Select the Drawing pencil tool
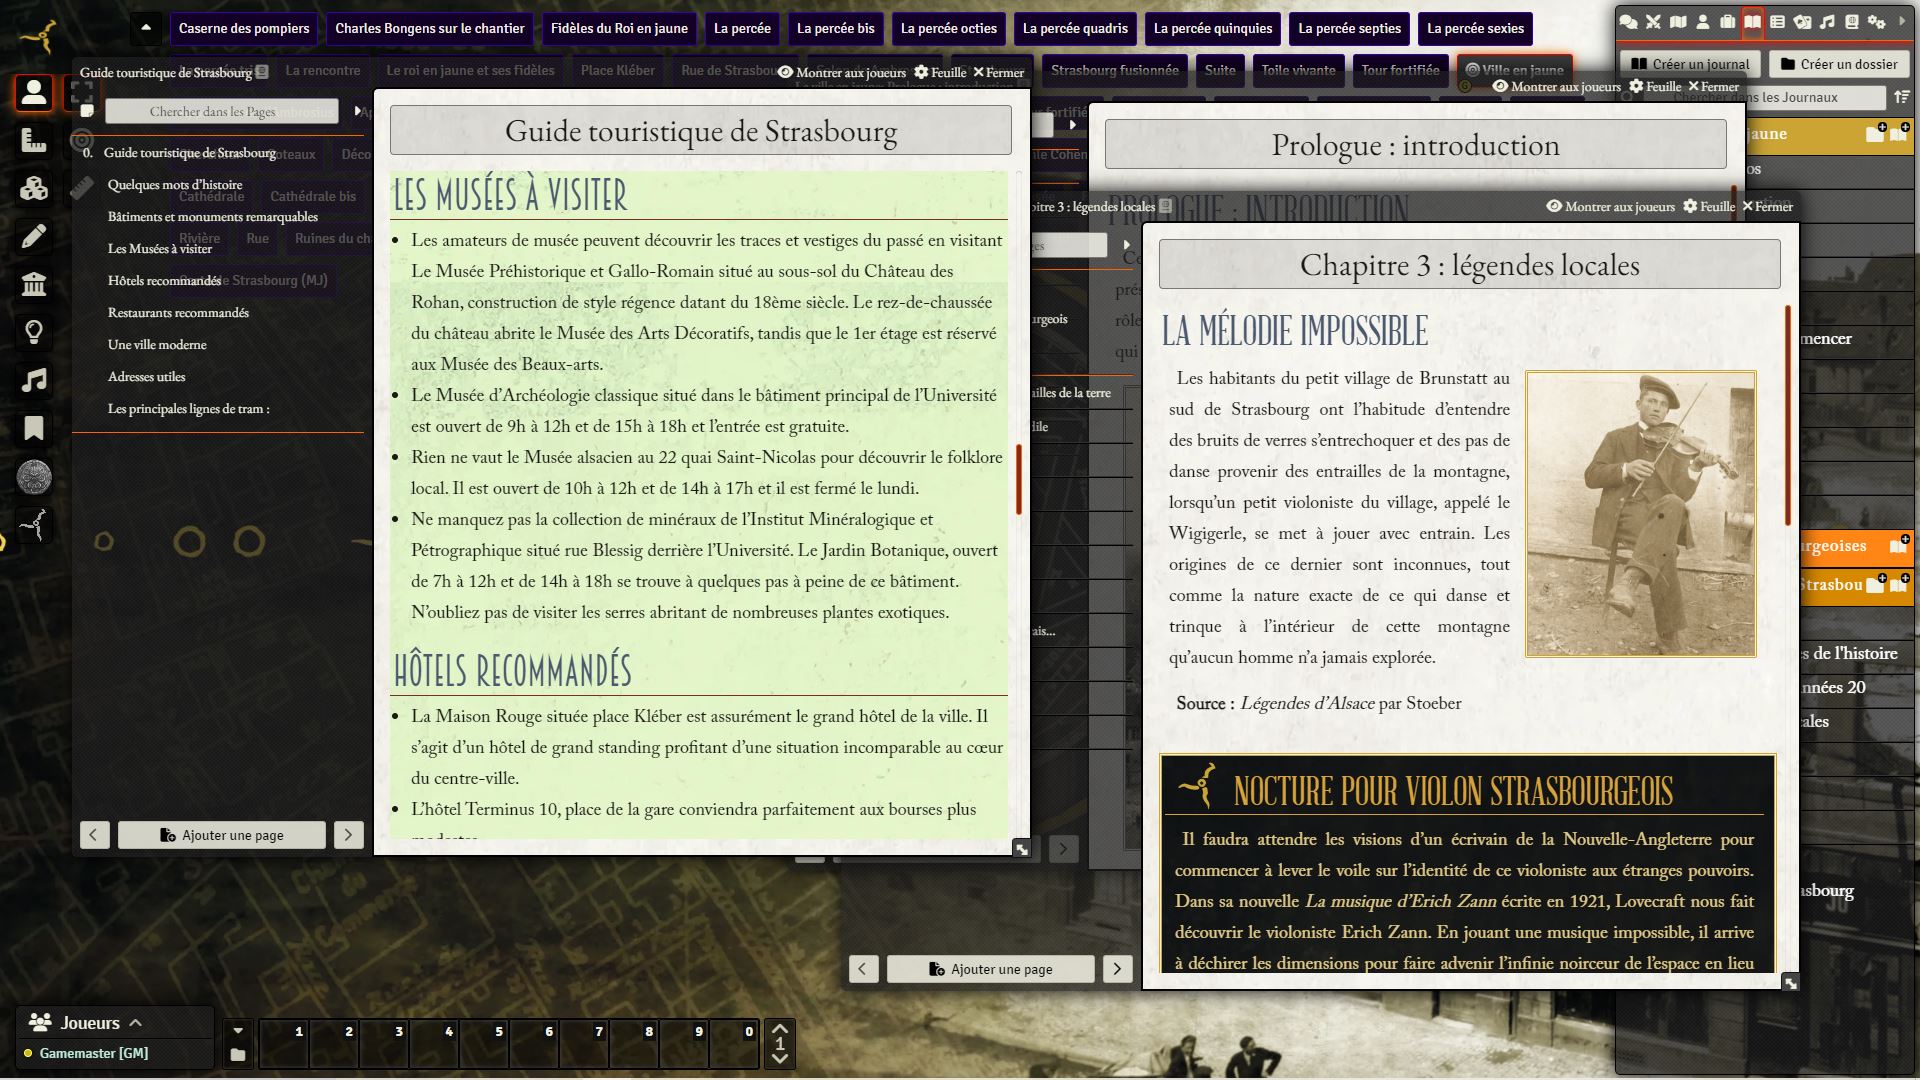The width and height of the screenshot is (1920, 1080). pyautogui.click(x=34, y=237)
